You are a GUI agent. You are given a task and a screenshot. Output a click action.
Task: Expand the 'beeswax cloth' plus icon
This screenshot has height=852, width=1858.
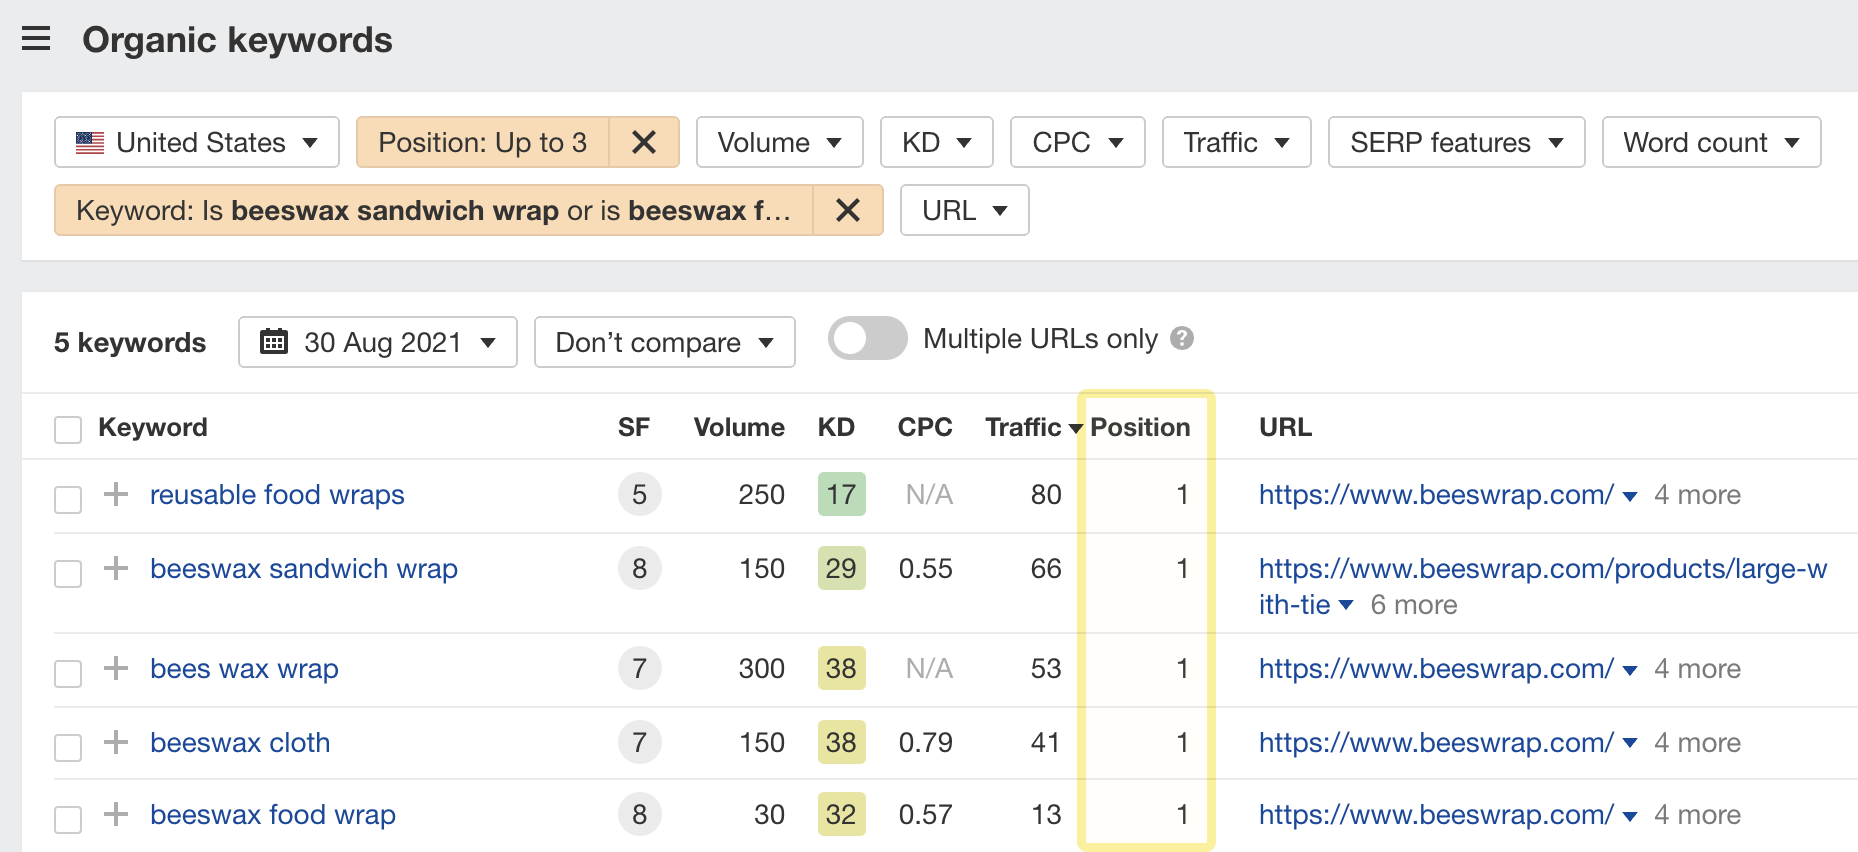point(116,742)
